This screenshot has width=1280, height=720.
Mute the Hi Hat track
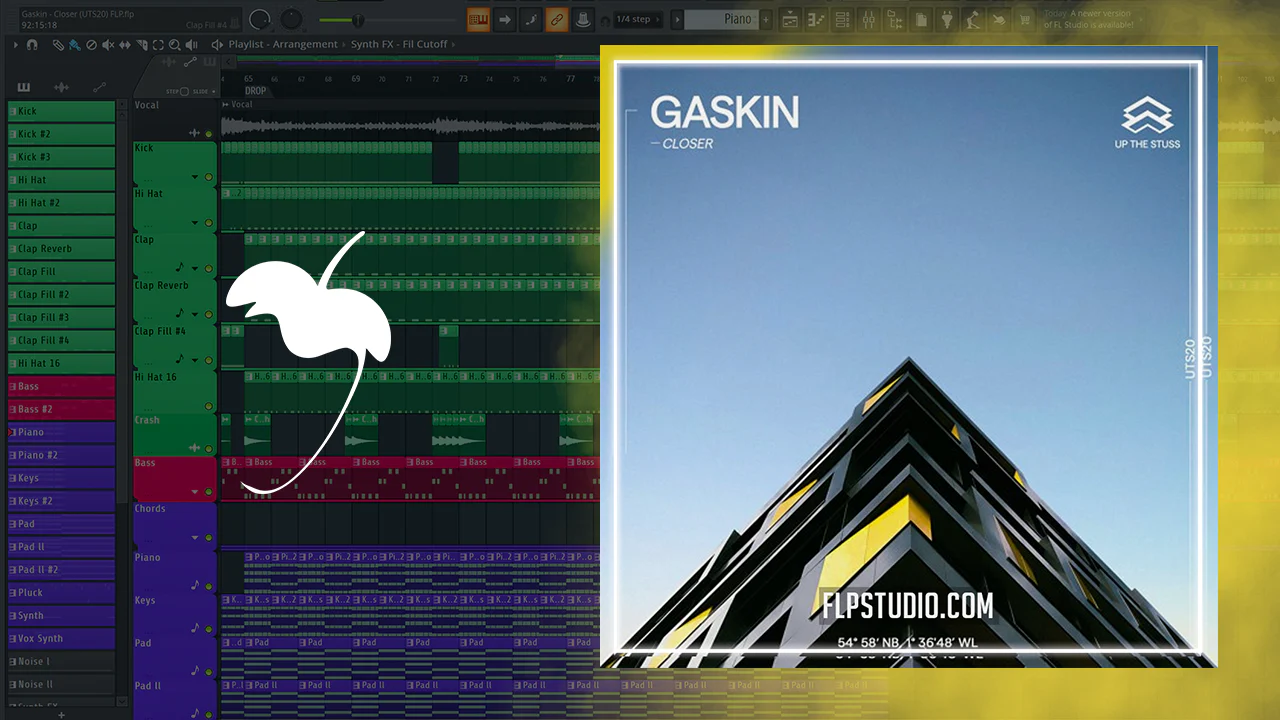209,224
